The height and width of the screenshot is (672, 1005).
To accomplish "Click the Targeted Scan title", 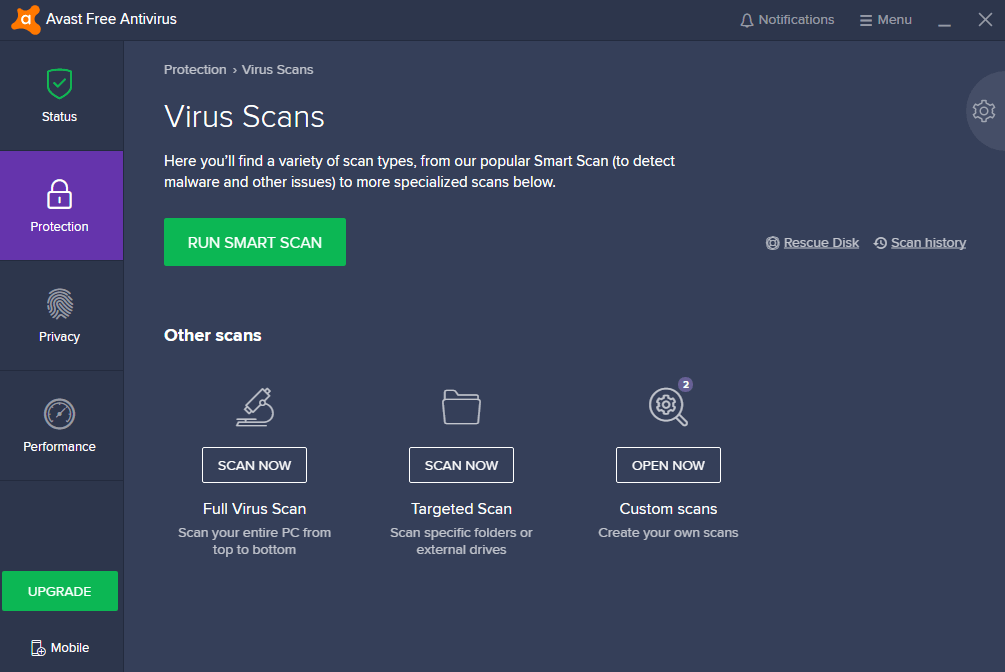I will (x=461, y=508).
